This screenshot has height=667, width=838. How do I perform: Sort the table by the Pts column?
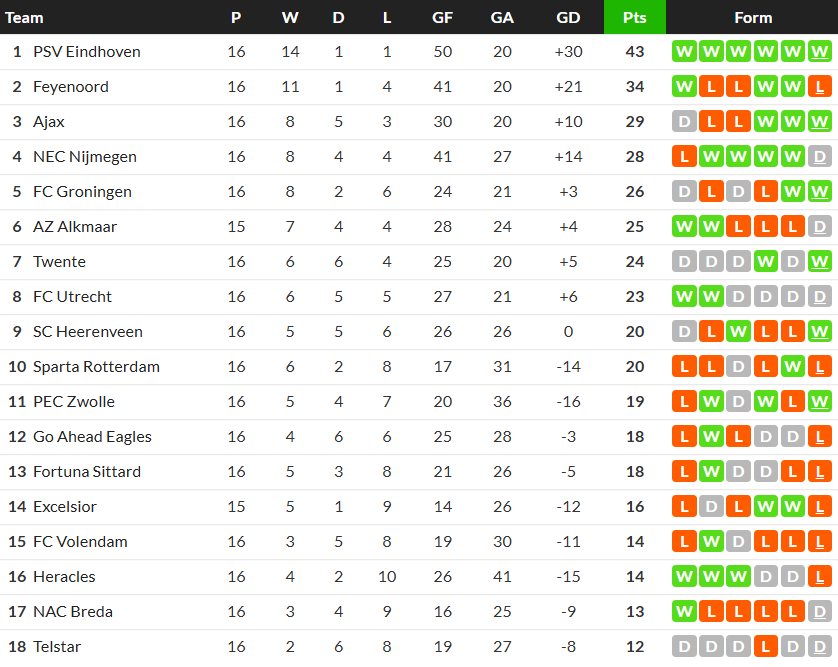[634, 17]
